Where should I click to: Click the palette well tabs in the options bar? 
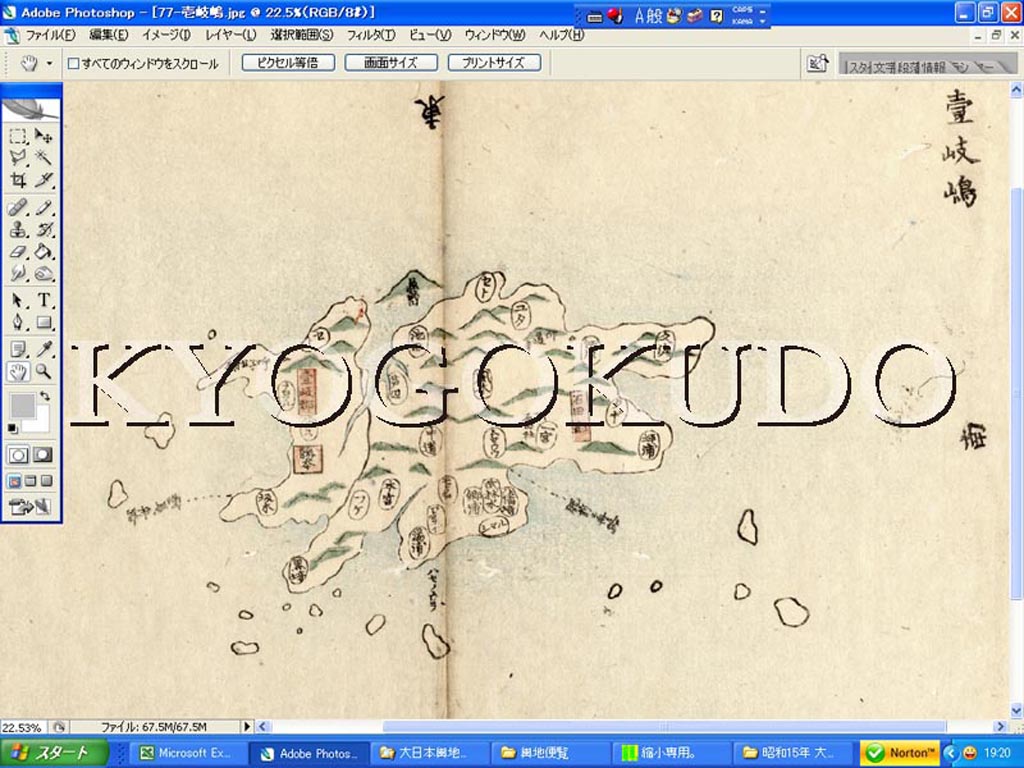927,64
